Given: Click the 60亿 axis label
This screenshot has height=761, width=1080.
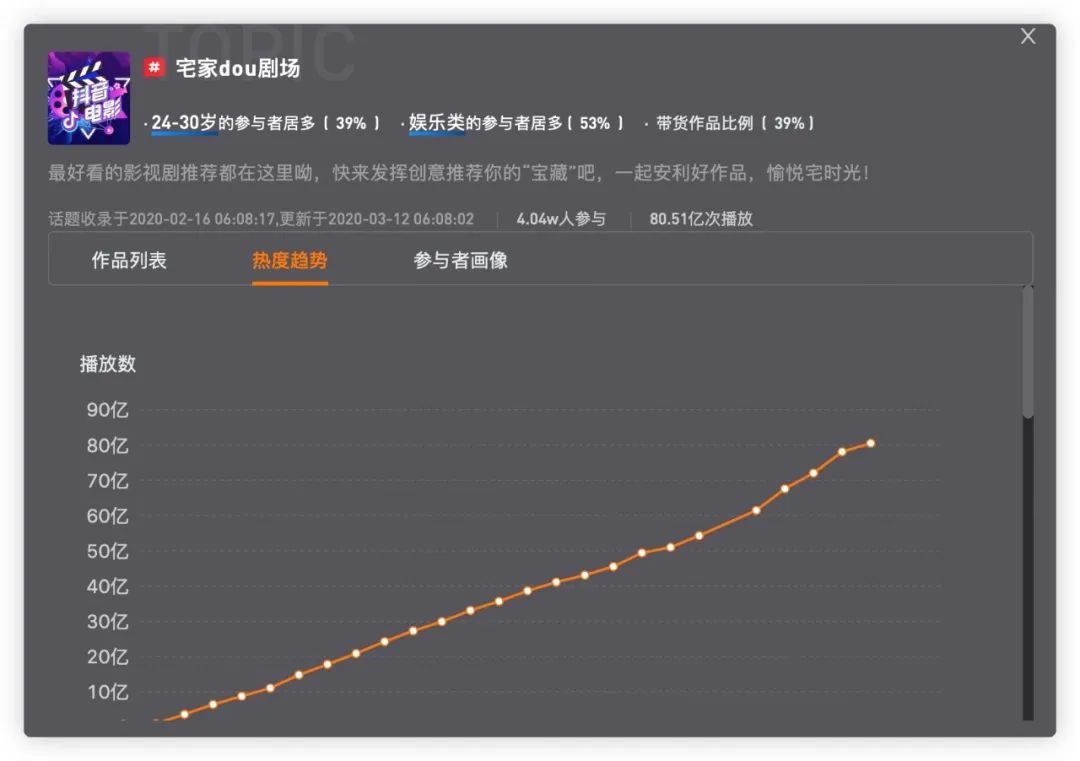Looking at the screenshot, I should pyautogui.click(x=107, y=516).
